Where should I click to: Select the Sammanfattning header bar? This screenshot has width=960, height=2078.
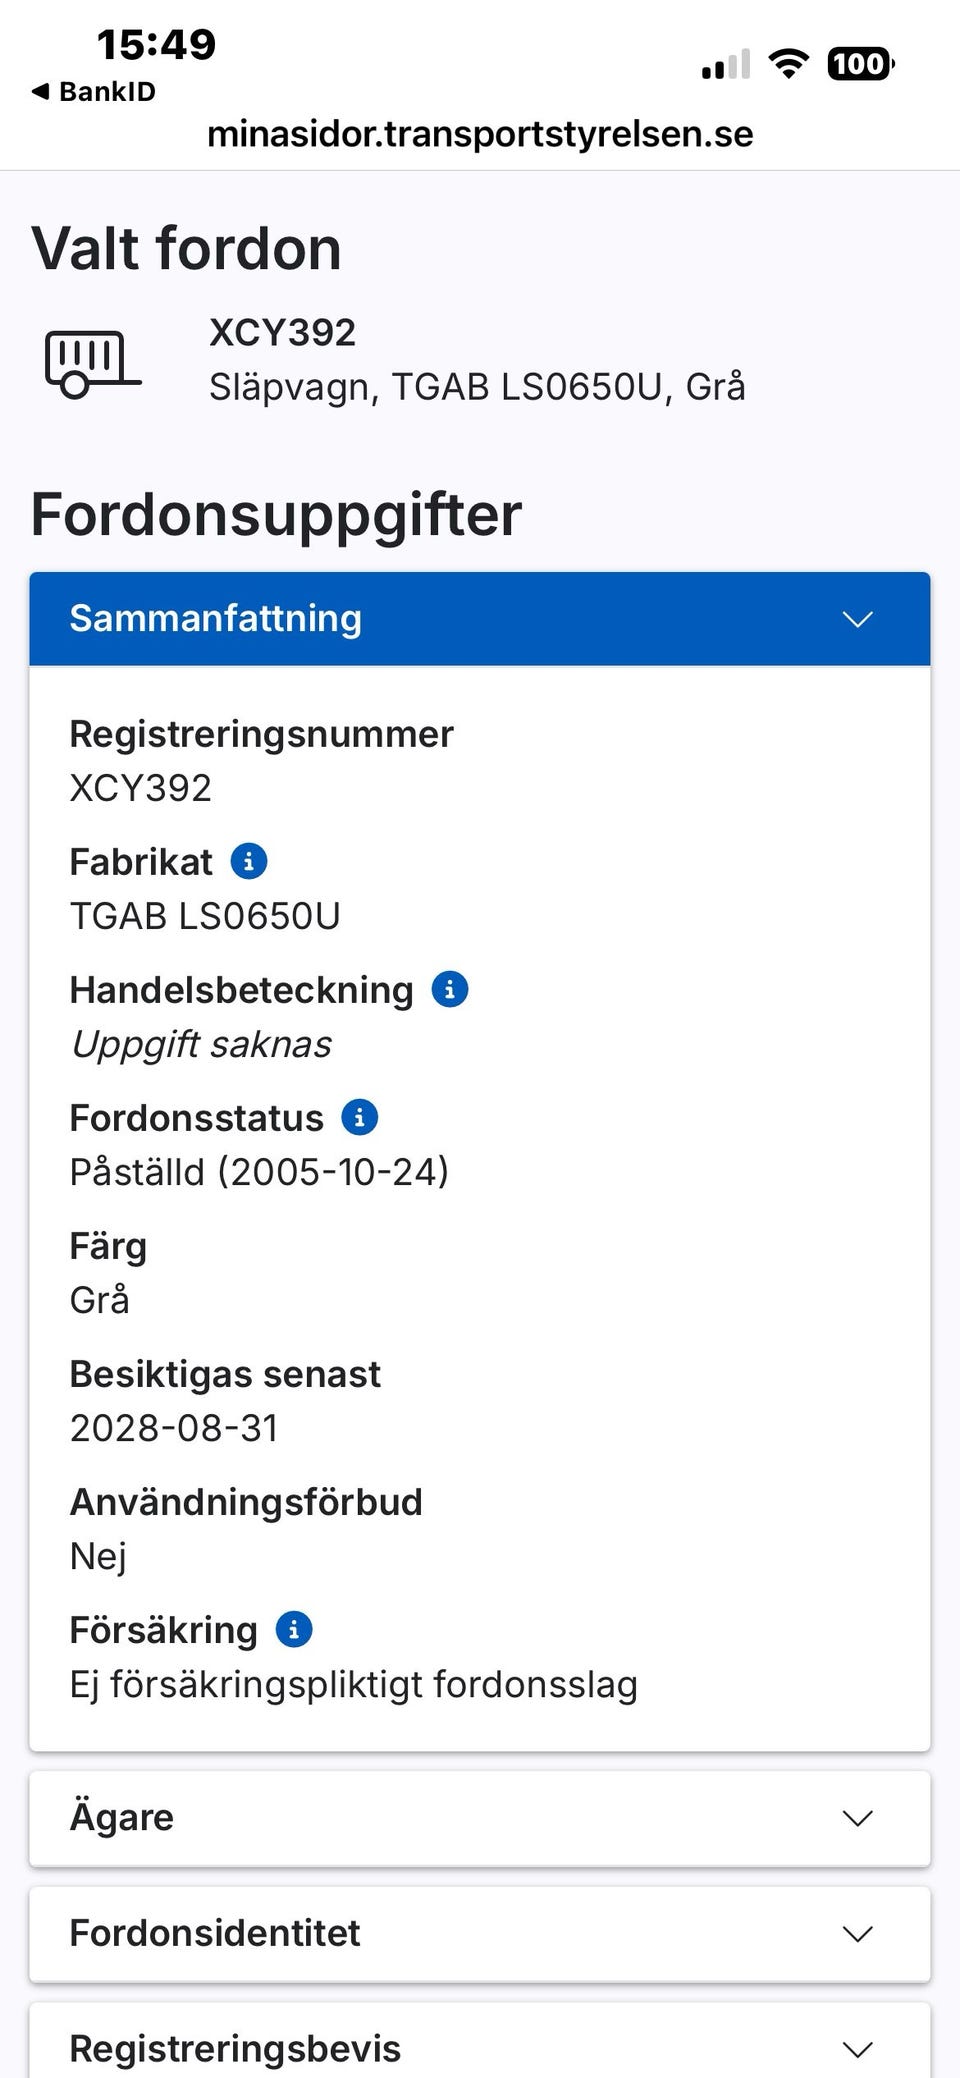tap(480, 619)
